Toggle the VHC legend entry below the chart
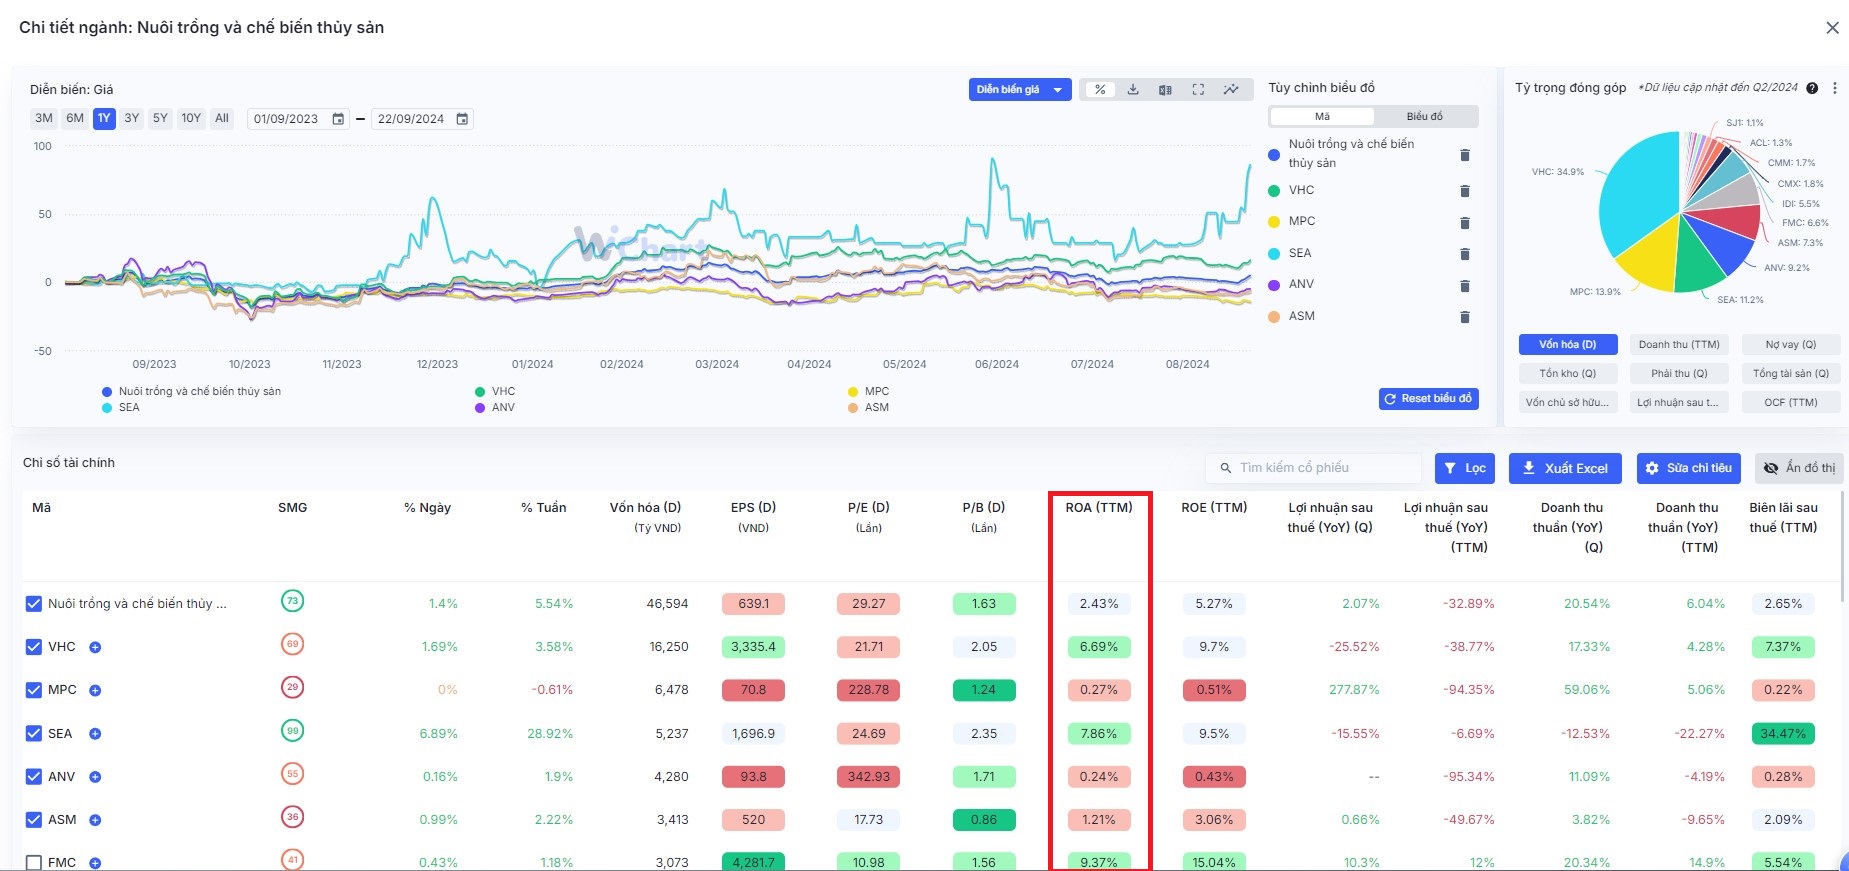 (x=496, y=391)
